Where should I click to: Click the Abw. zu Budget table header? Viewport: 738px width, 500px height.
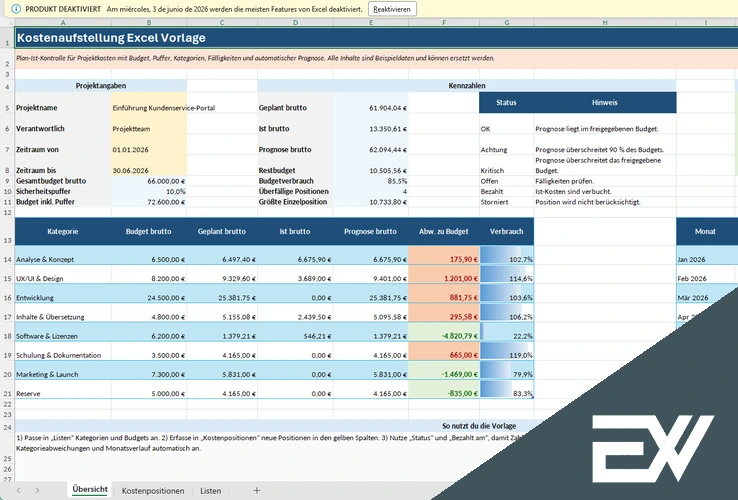click(444, 231)
